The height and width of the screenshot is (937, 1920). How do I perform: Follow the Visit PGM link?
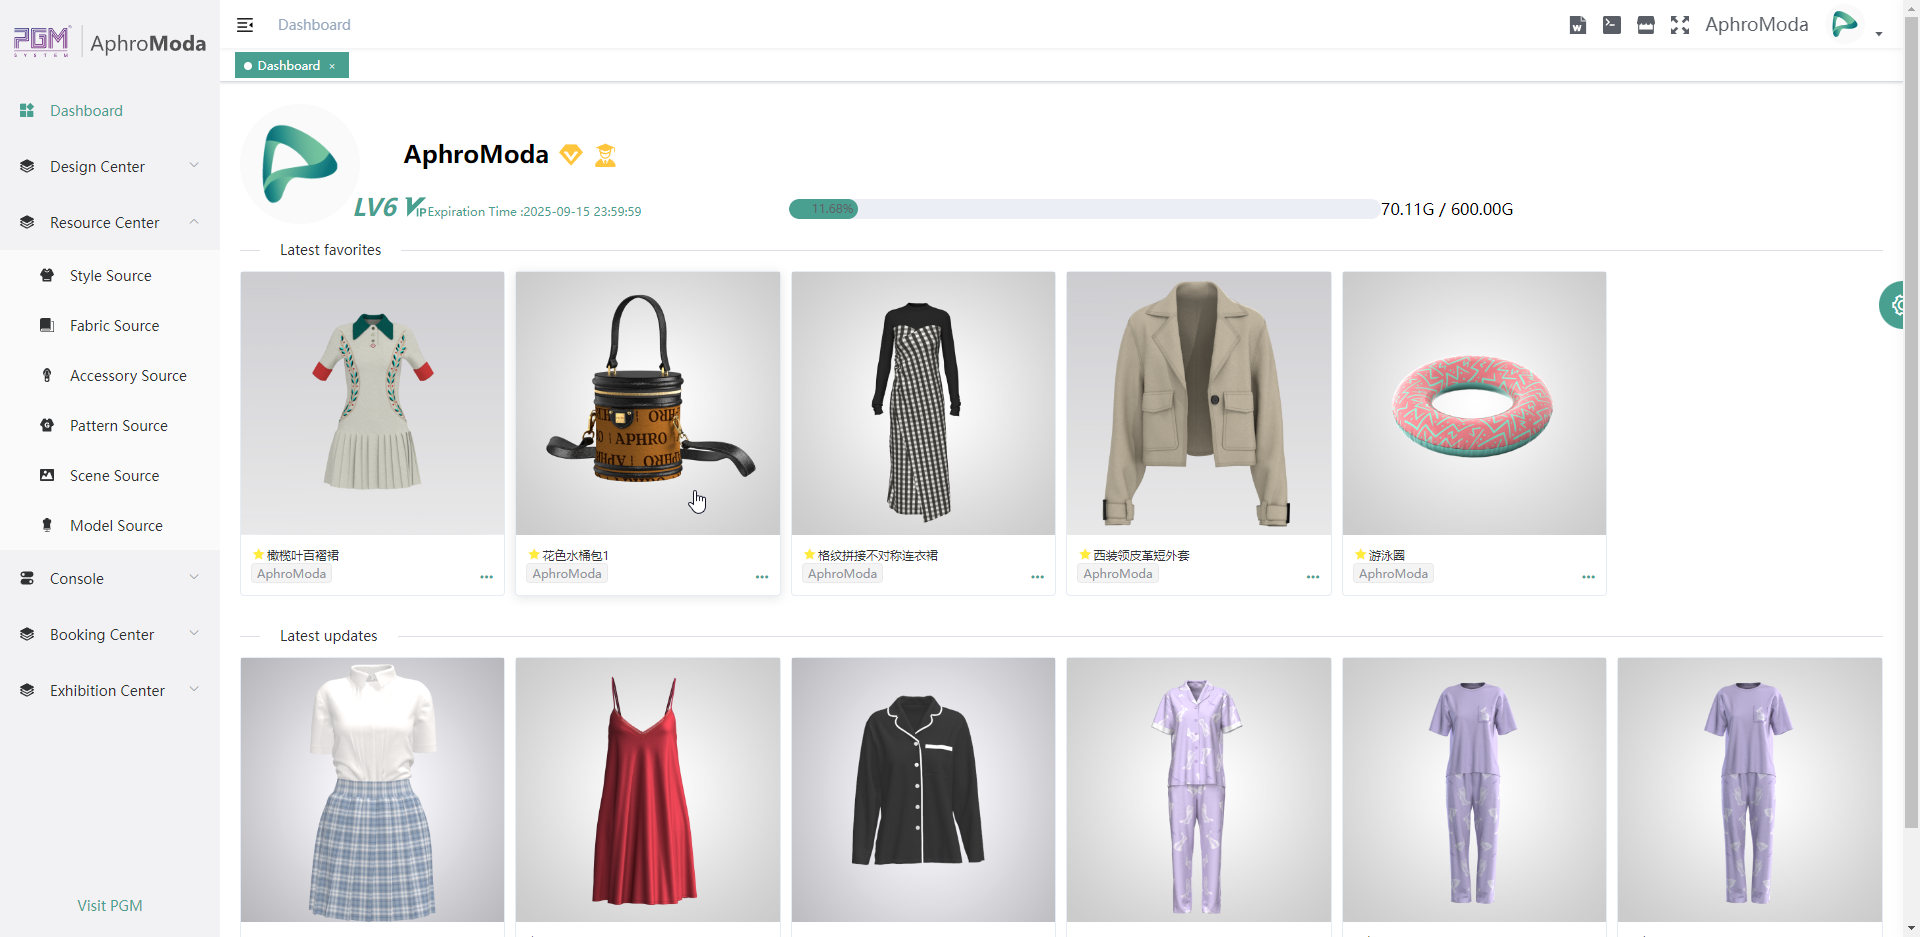(x=110, y=906)
